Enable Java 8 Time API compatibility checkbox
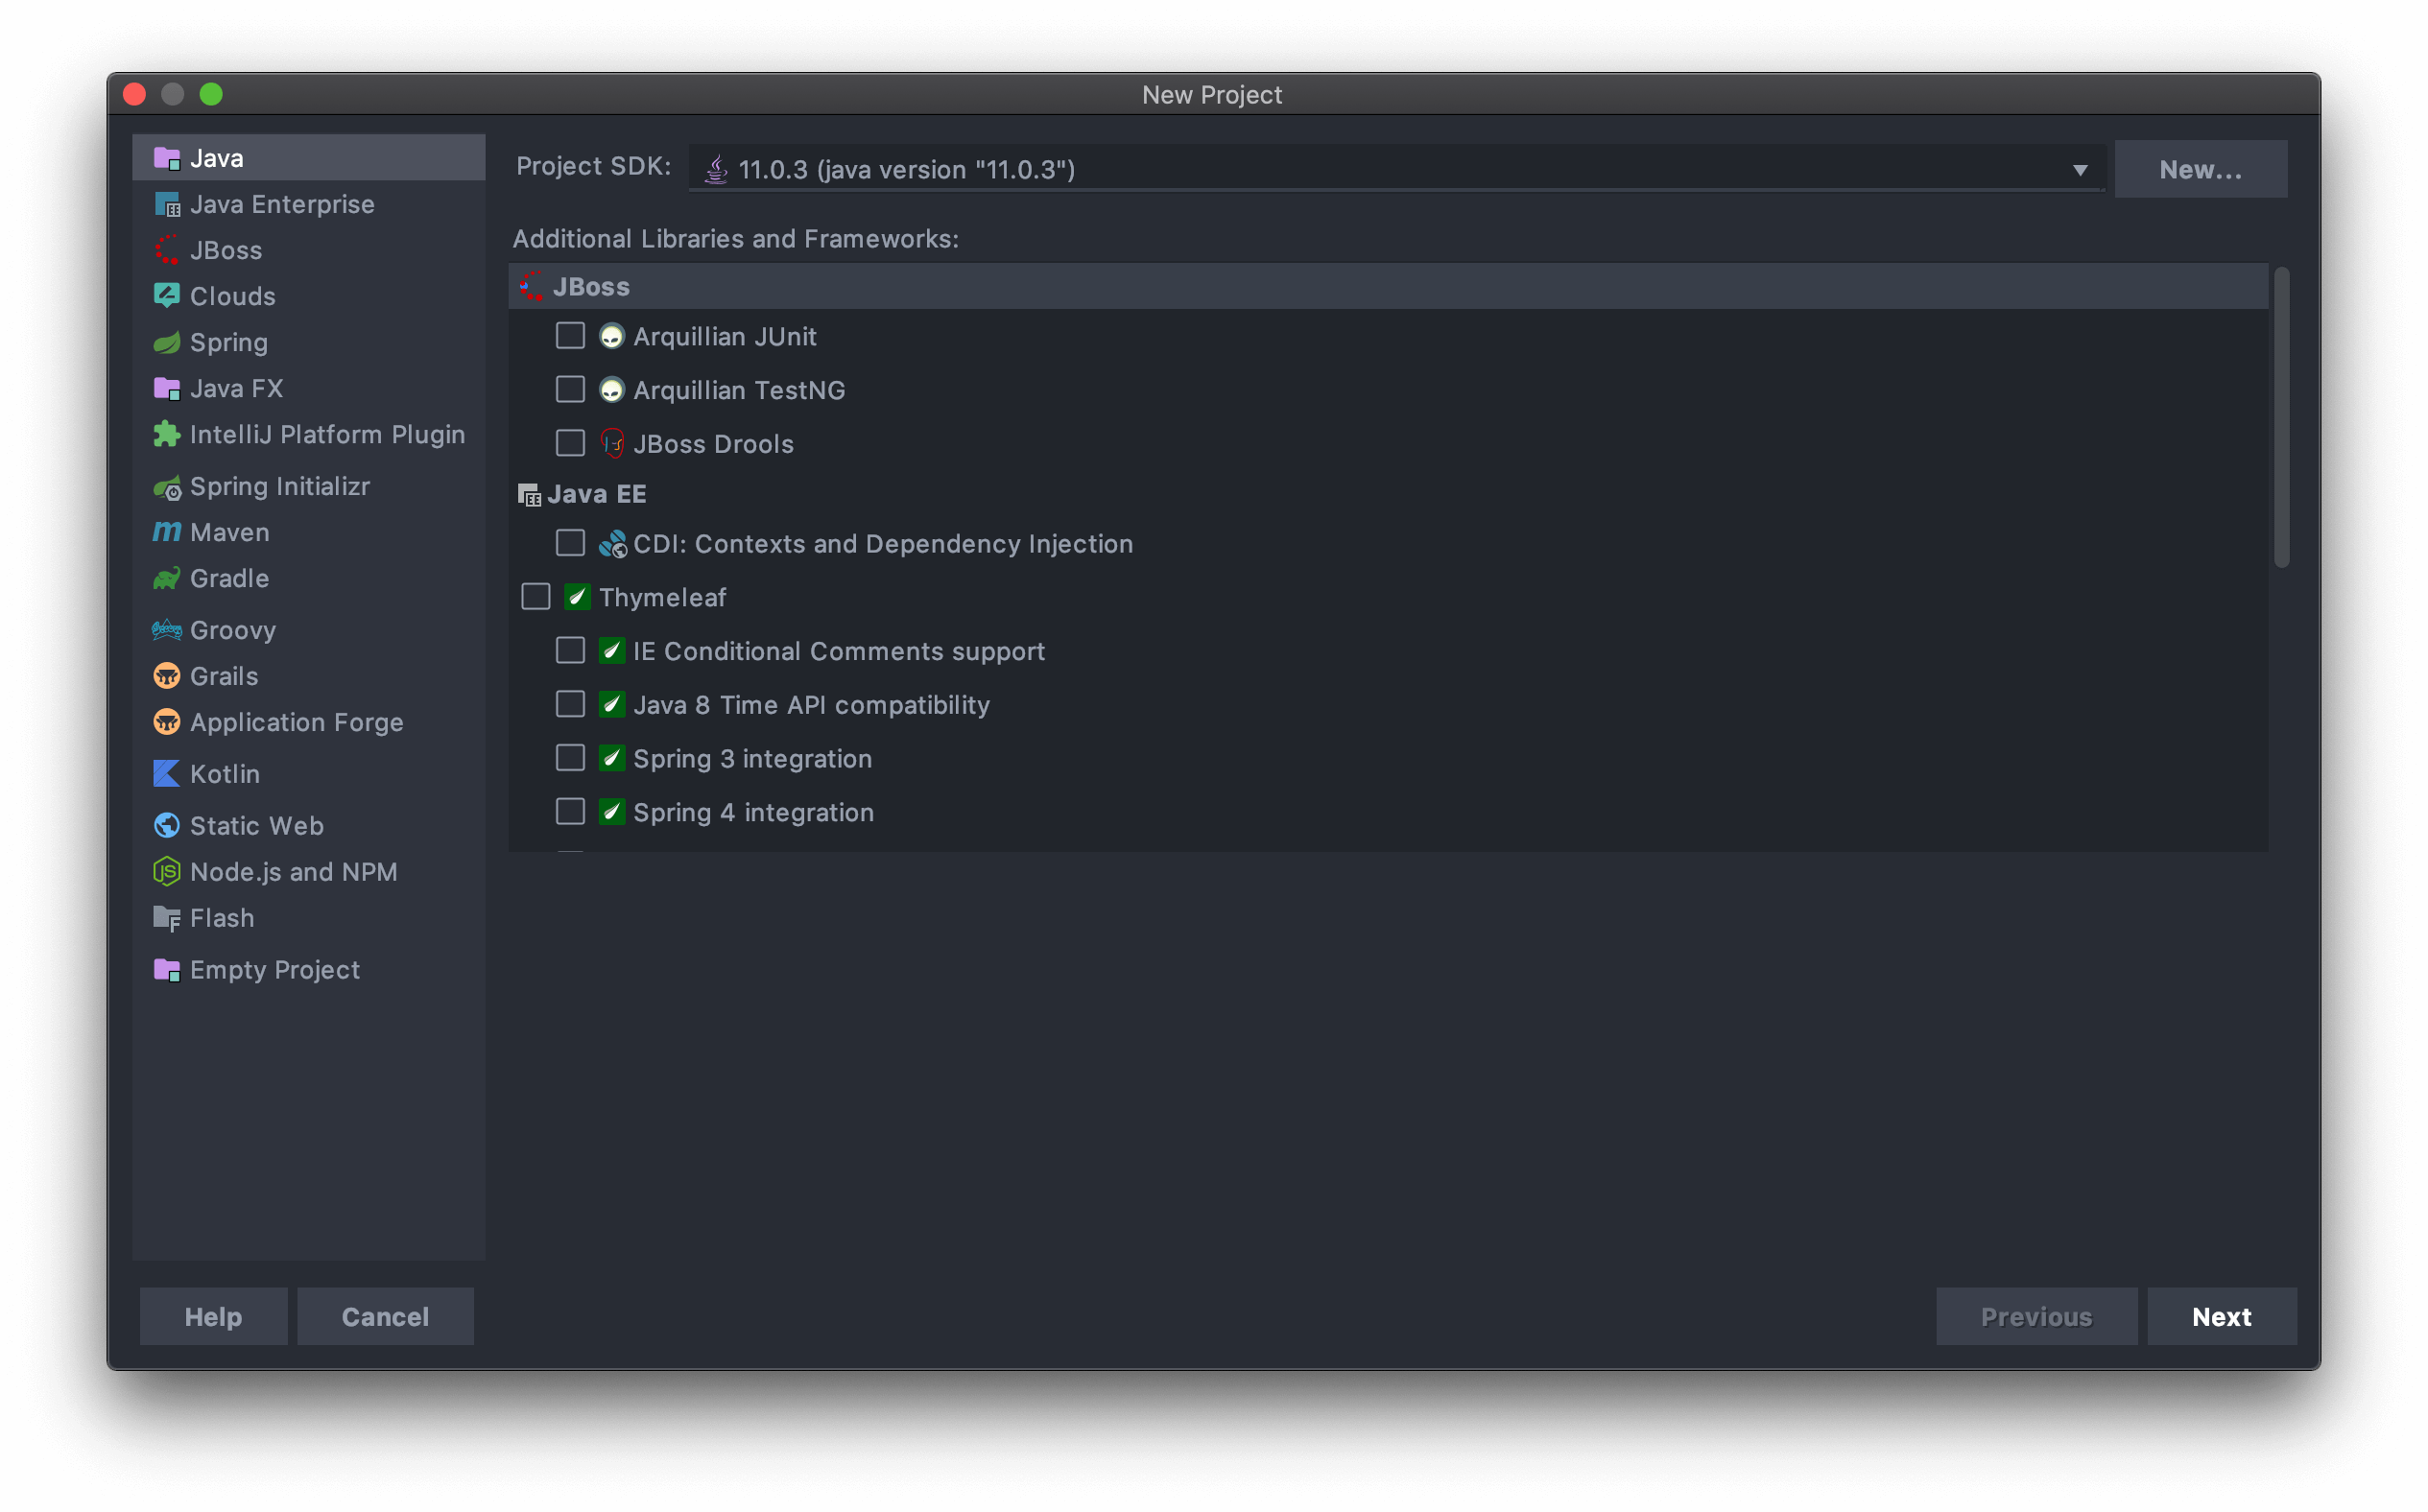 click(x=570, y=705)
